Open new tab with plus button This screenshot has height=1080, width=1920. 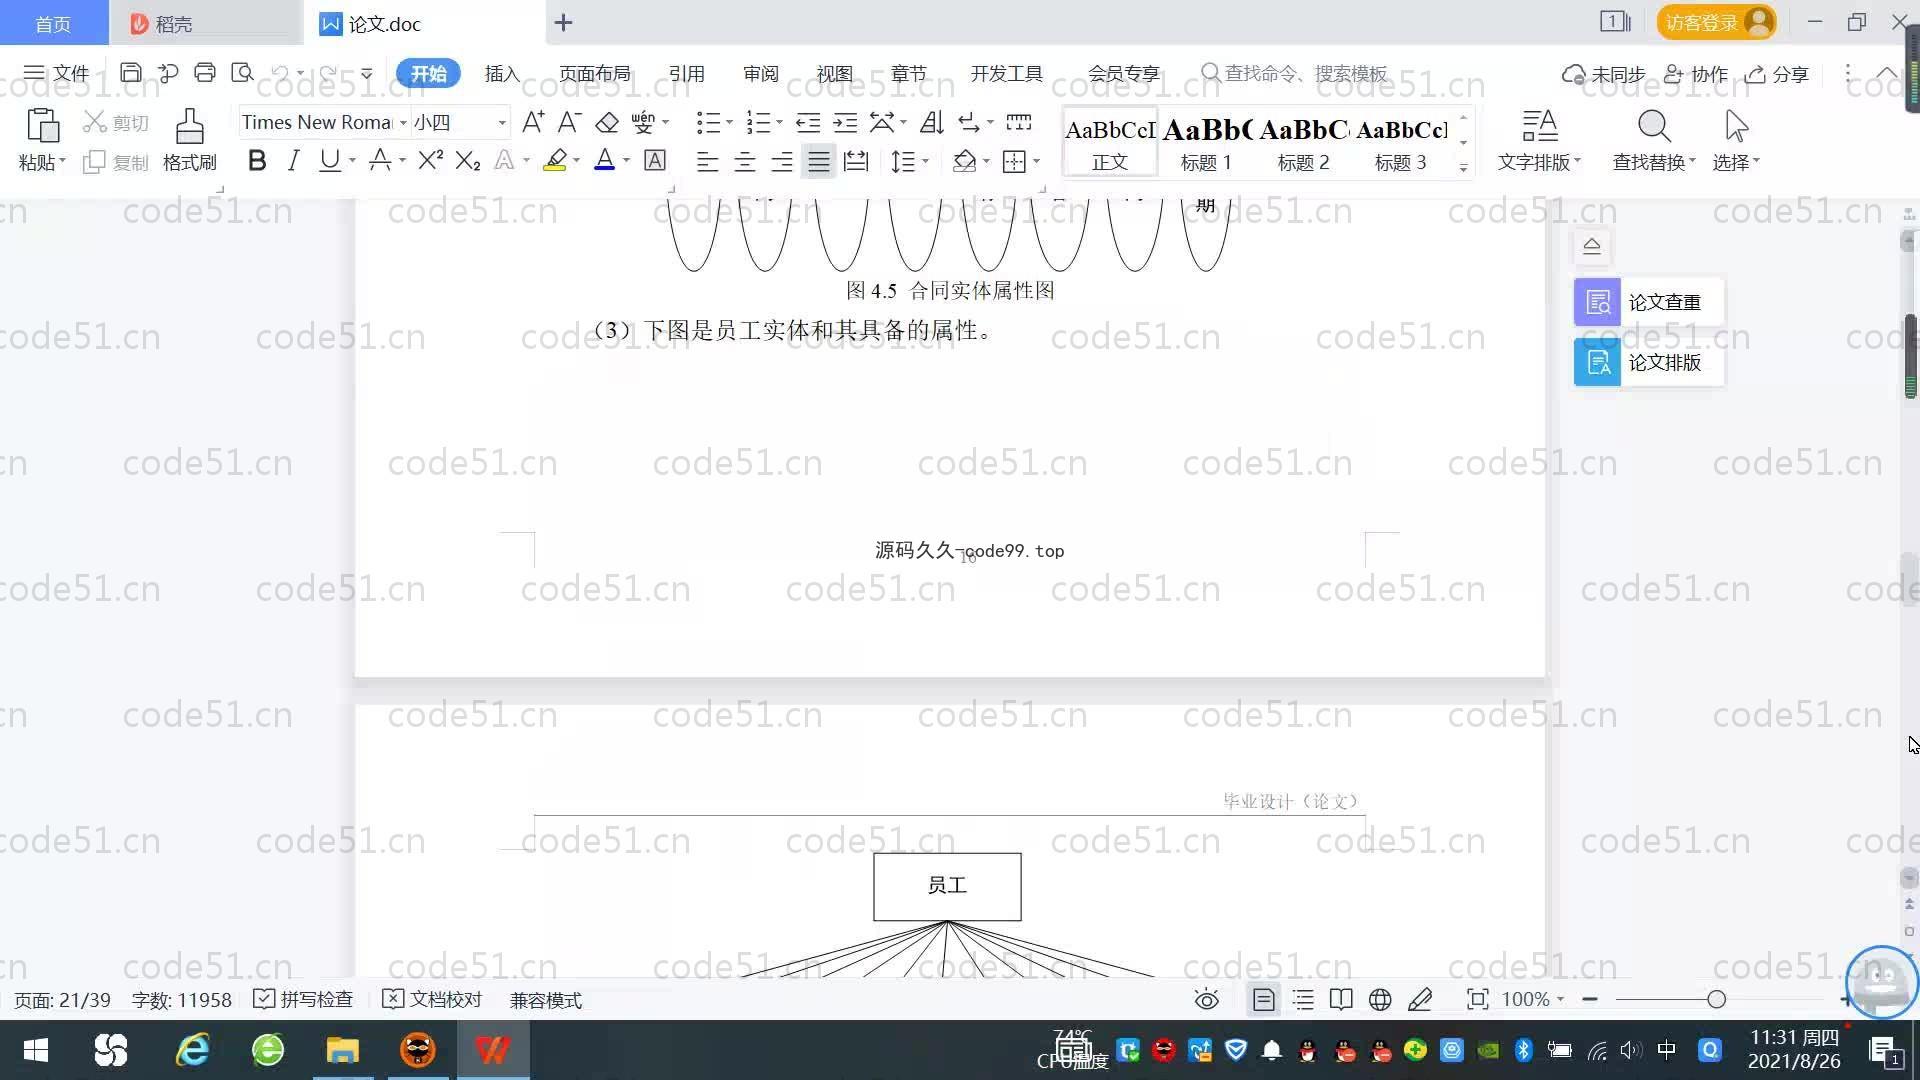pos(563,22)
